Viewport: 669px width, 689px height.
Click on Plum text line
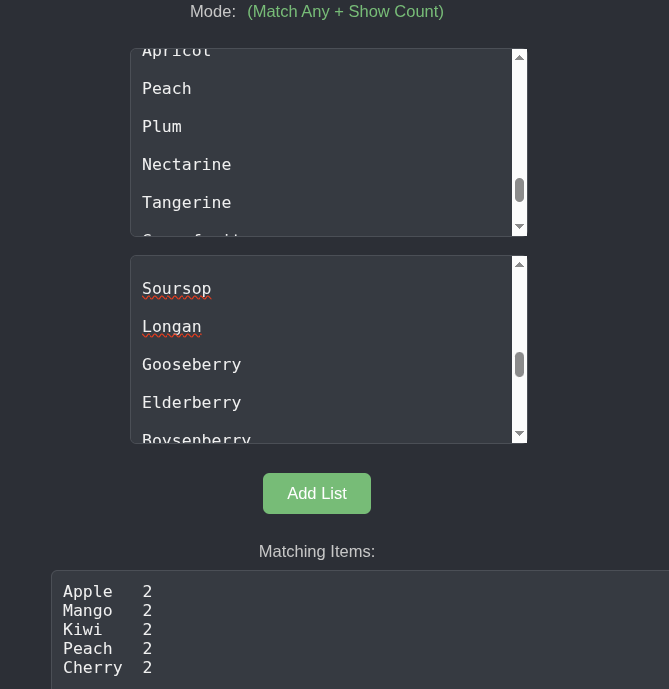click(x=162, y=127)
